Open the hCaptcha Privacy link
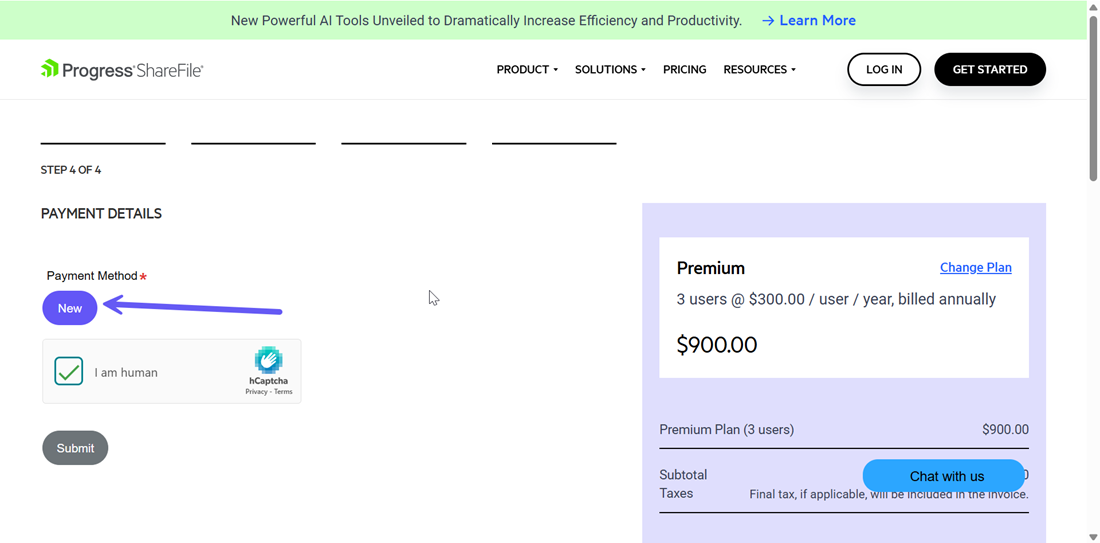This screenshot has height=543, width=1100. [256, 392]
